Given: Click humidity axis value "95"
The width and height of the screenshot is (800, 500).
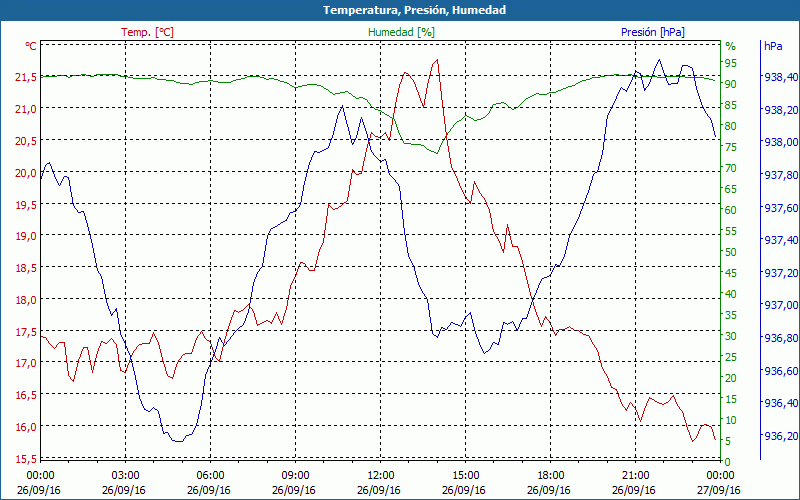Looking at the screenshot, I should pos(731,63).
